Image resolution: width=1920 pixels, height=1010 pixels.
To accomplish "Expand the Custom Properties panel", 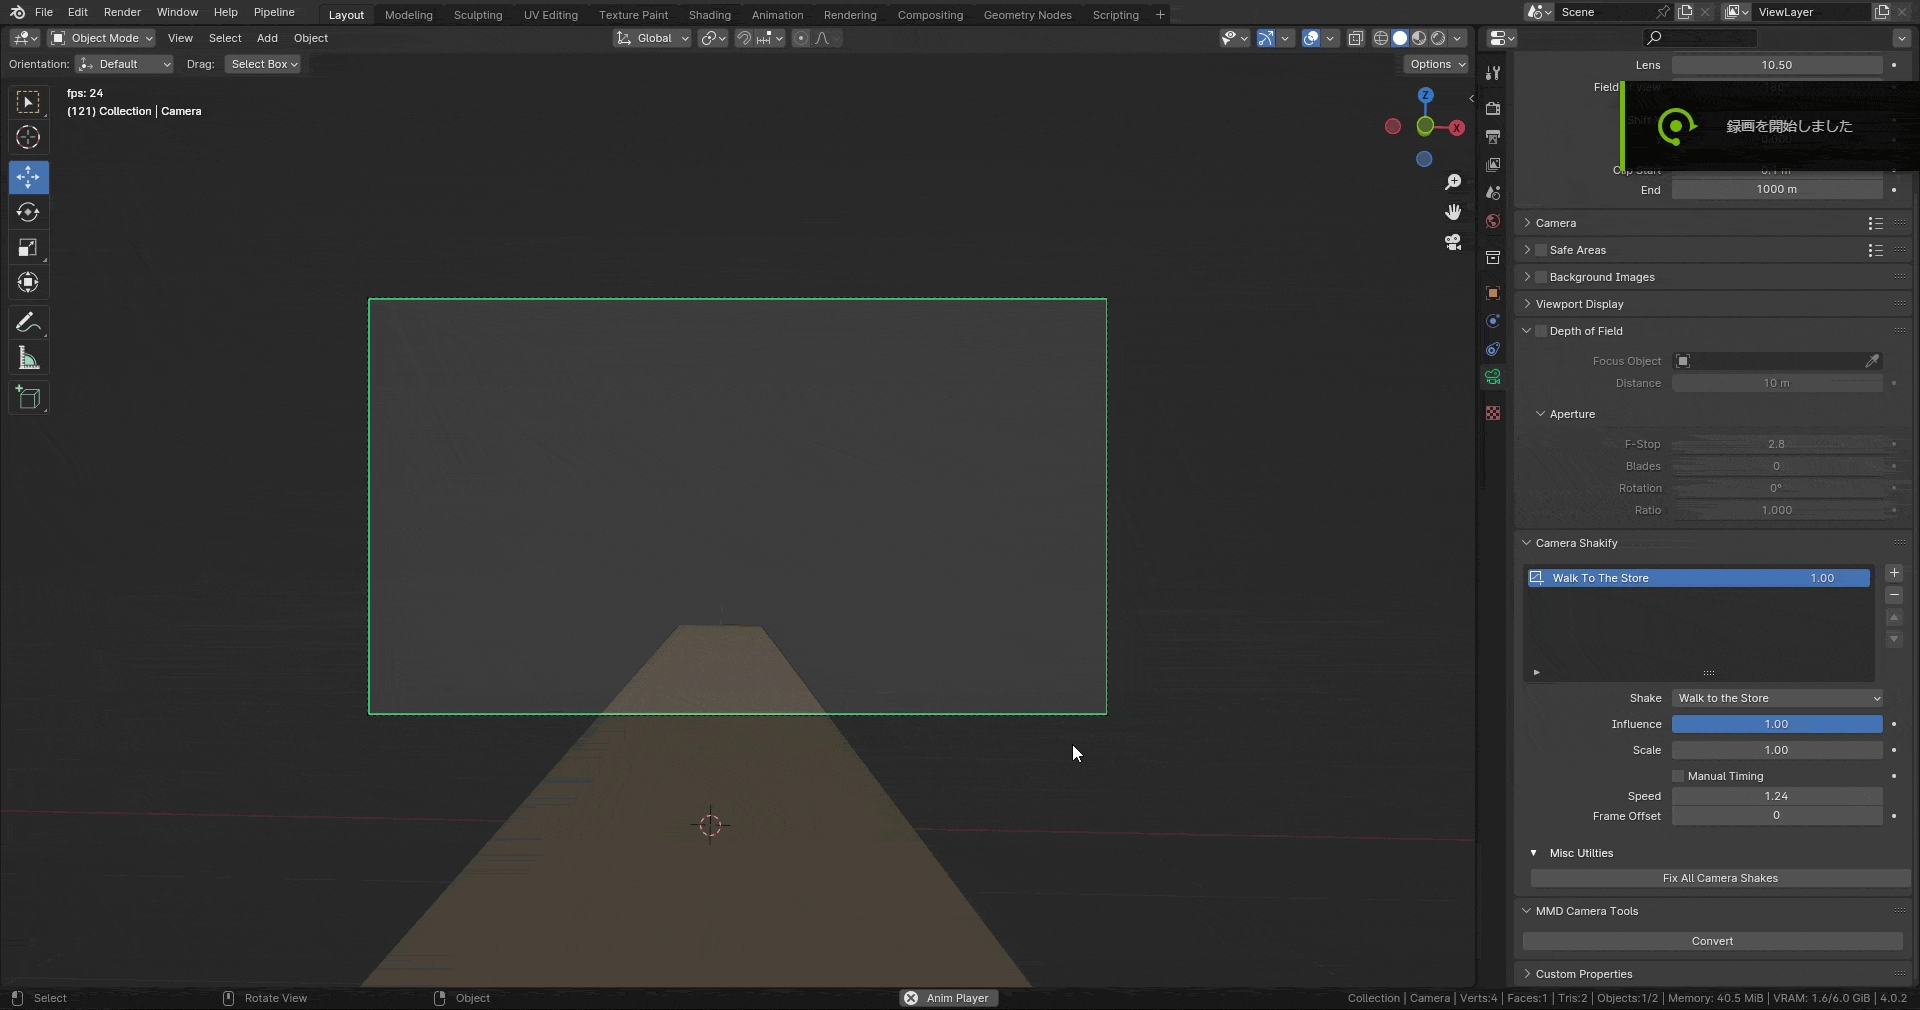I will click(1584, 974).
